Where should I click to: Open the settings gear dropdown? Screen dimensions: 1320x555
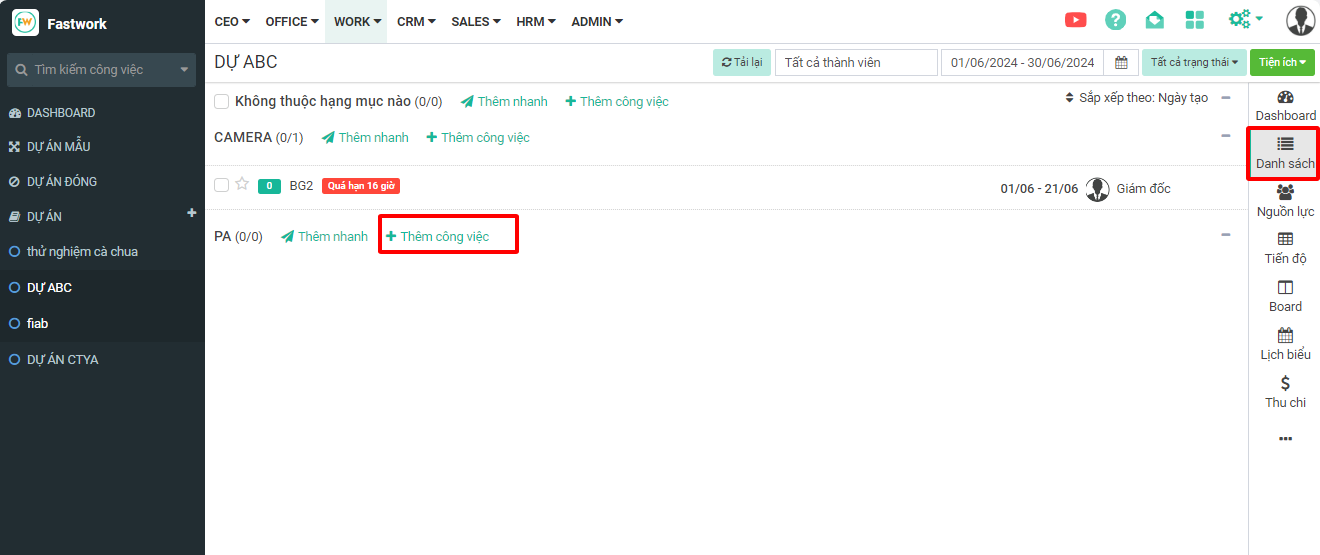[1244, 20]
